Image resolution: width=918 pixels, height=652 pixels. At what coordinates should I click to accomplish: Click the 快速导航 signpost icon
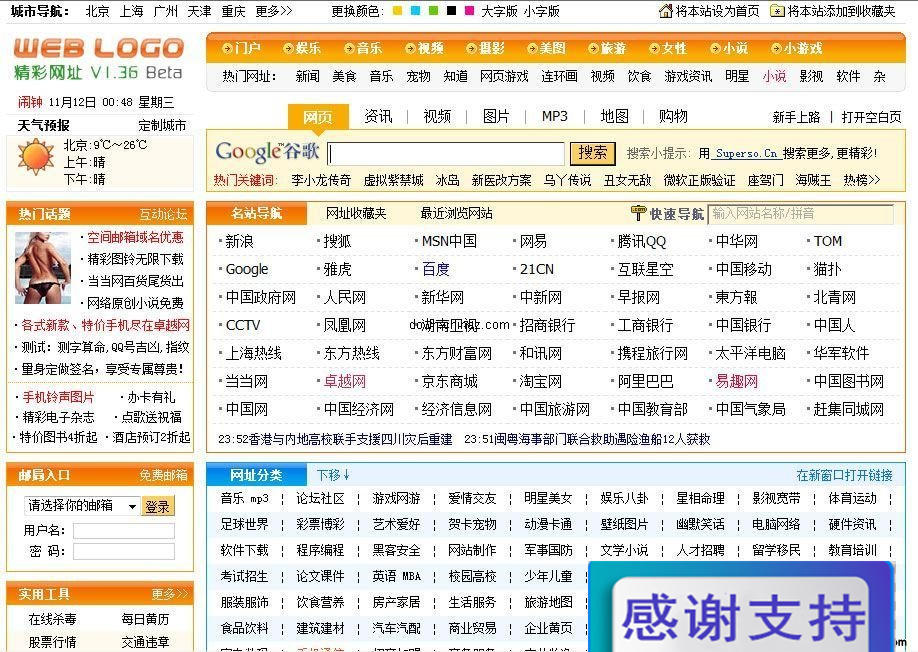pos(638,212)
